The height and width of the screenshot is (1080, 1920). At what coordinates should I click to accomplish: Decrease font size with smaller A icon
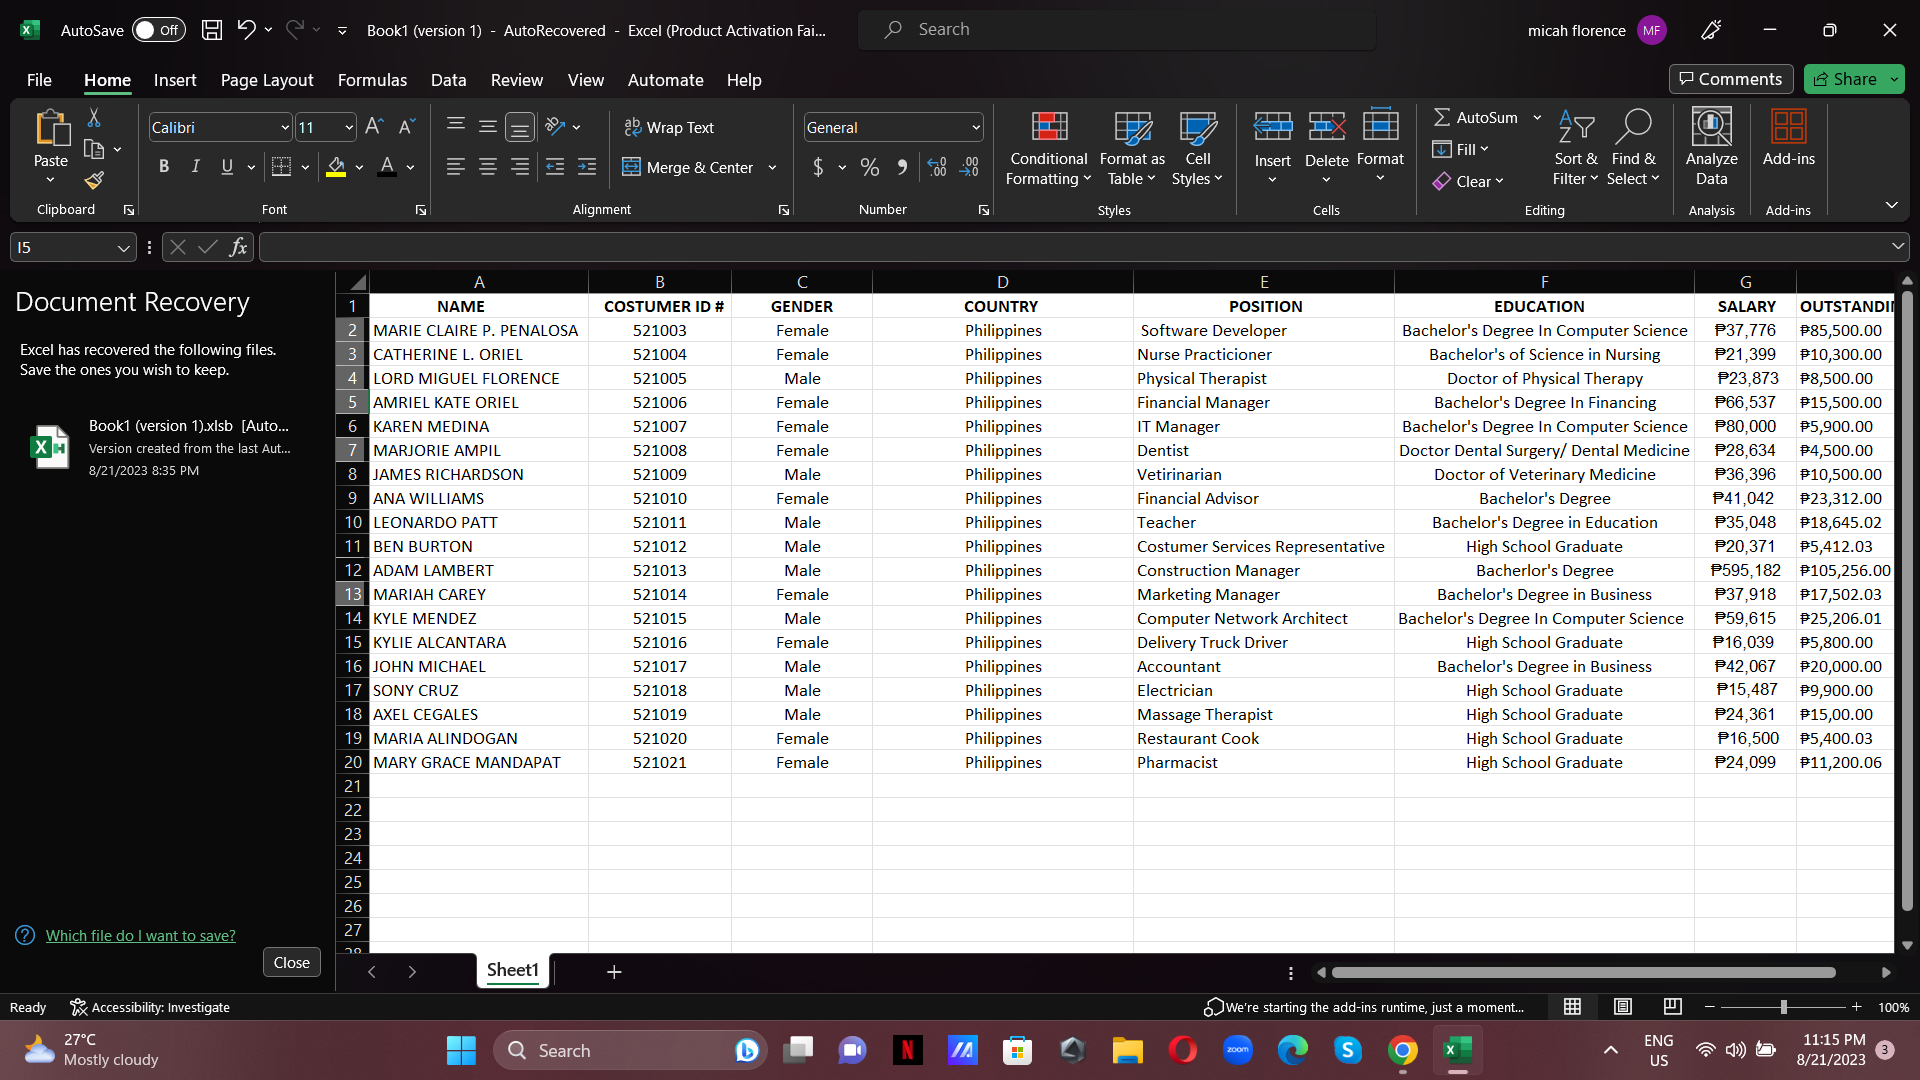[x=406, y=127]
